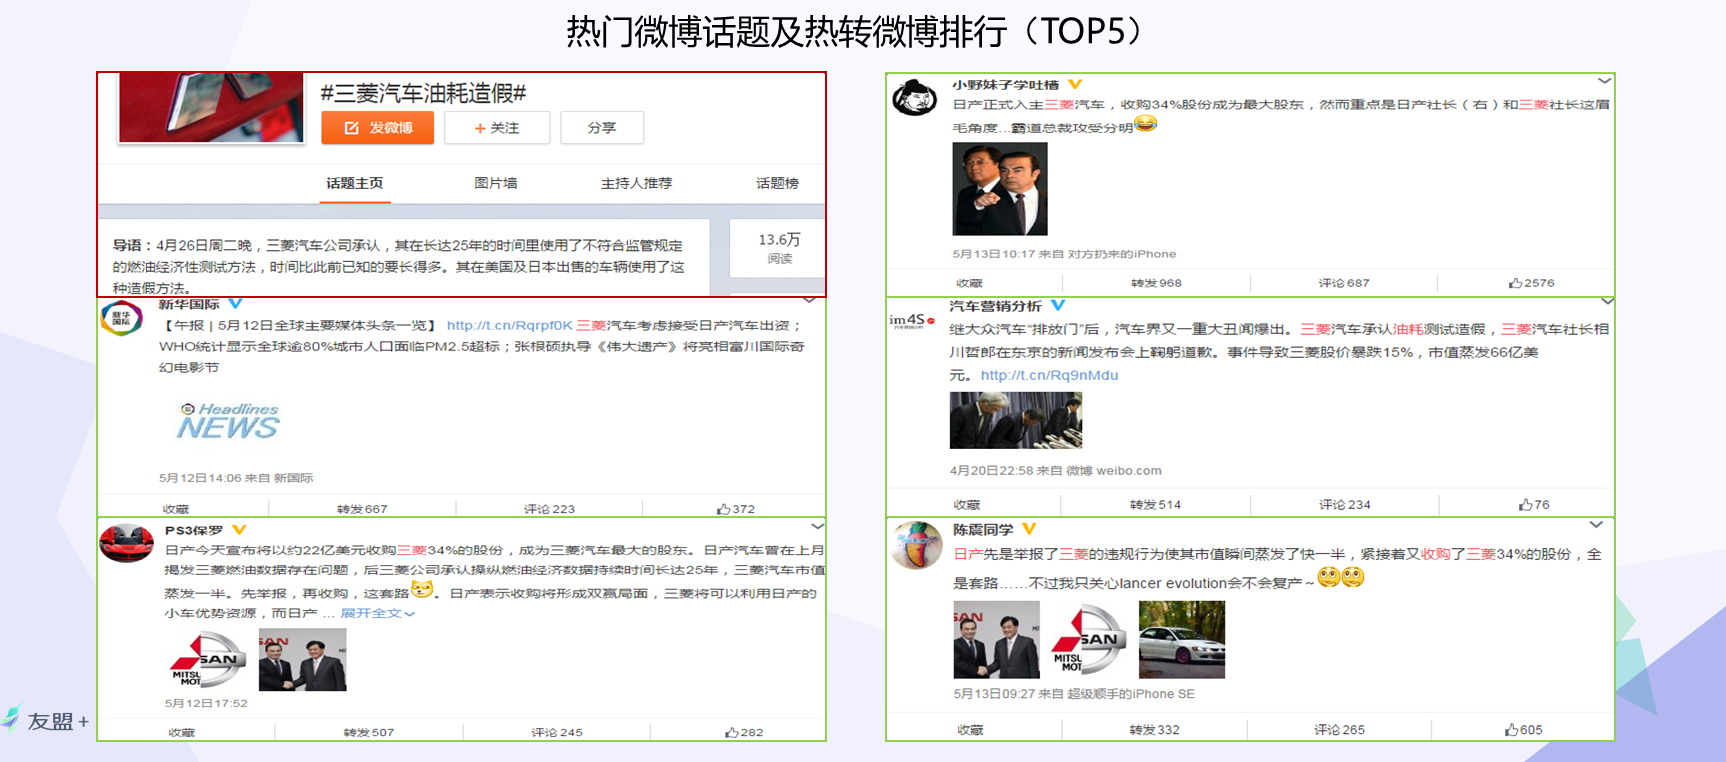Expand menu arrow on PS3保罗 post
Image resolution: width=1726 pixels, height=762 pixels.
coord(817,526)
